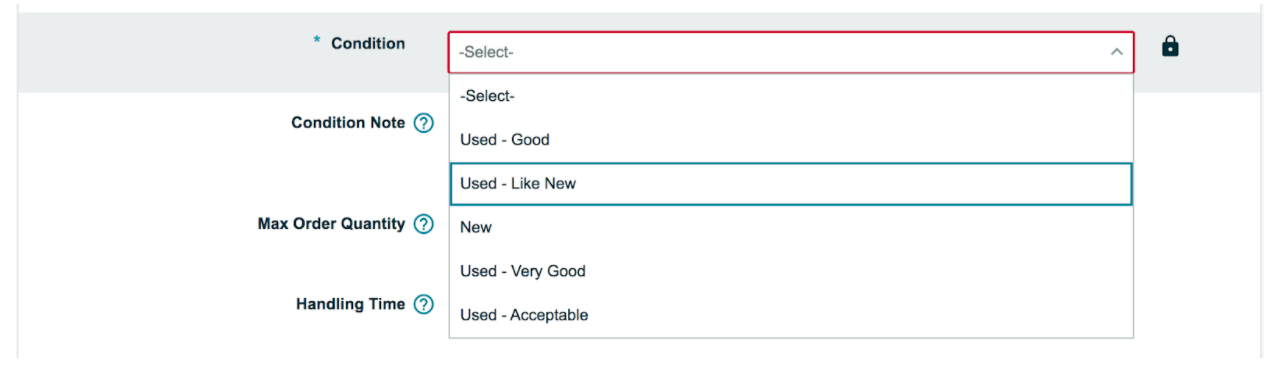Click the lock icon beside the Condition field

point(1170,46)
